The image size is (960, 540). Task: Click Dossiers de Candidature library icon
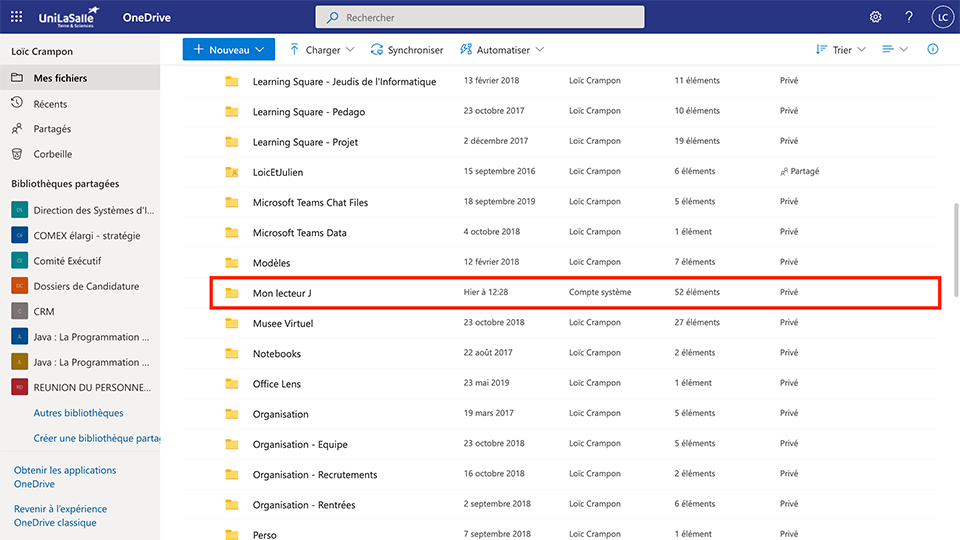pos(20,286)
